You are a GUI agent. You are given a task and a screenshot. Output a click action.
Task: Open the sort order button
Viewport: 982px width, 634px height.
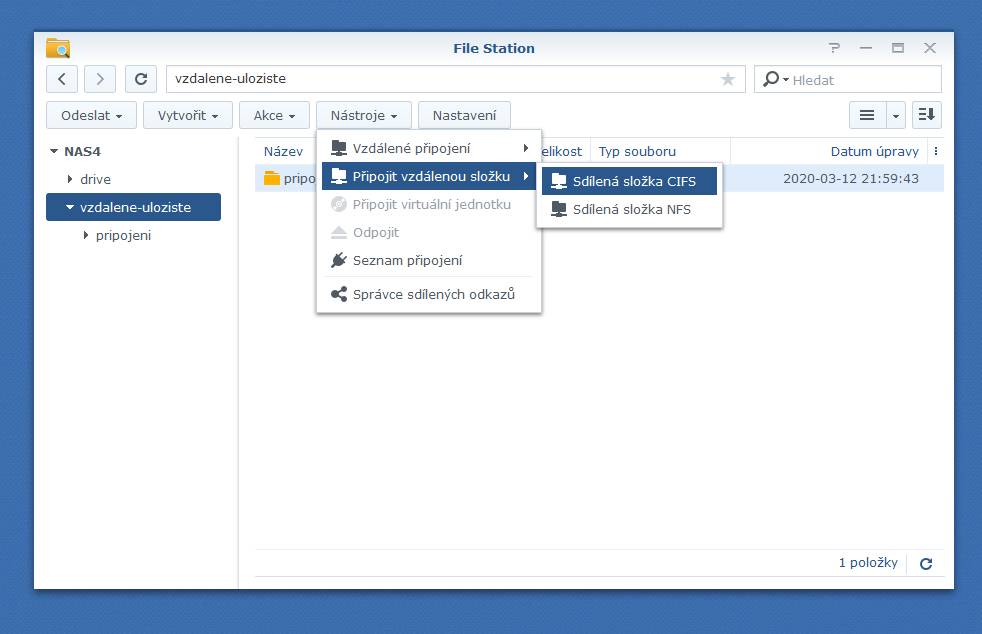point(927,115)
